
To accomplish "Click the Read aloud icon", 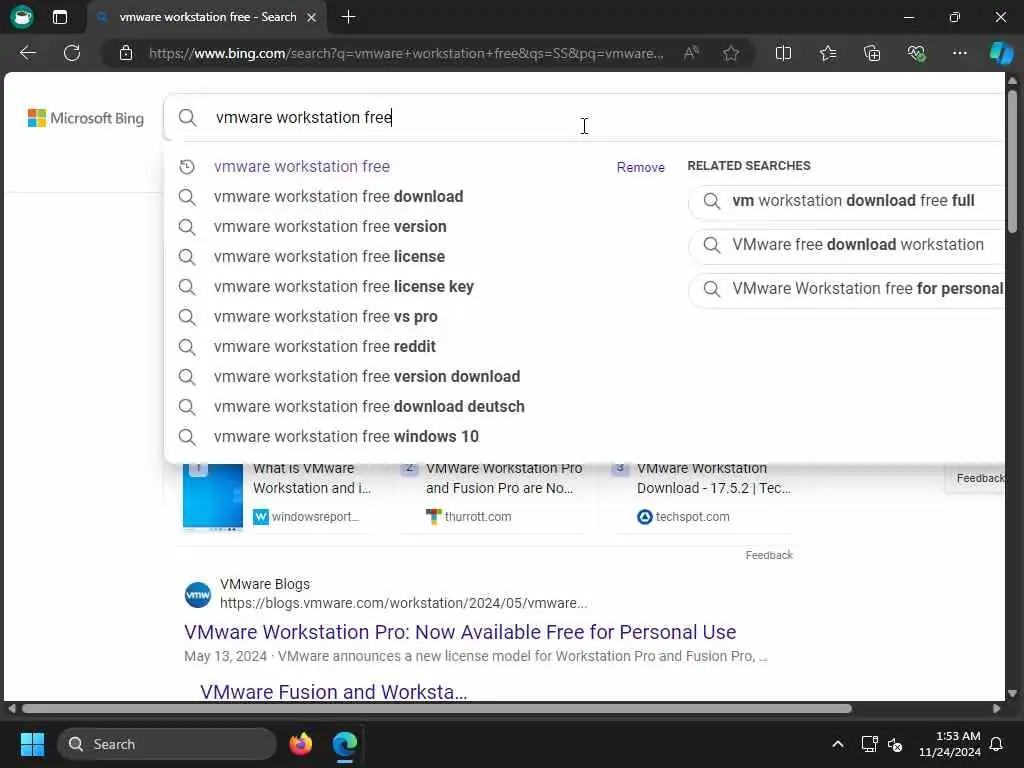I will 691,53.
